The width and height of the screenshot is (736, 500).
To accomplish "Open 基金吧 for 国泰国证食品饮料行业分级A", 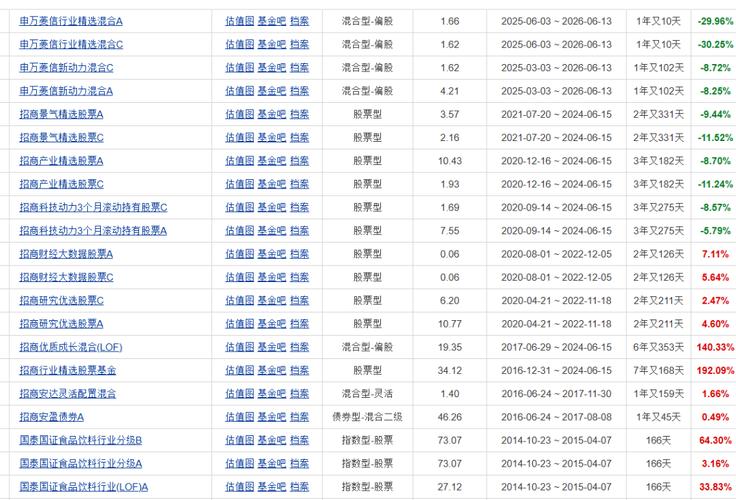I will point(272,464).
